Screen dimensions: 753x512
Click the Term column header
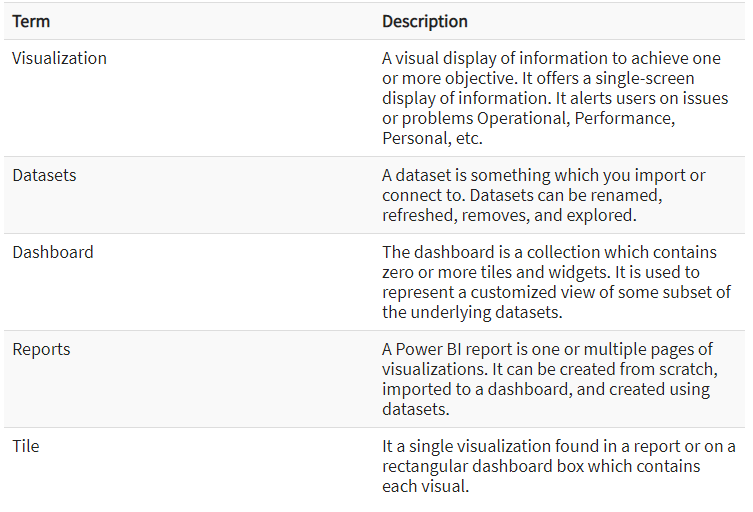click(x=31, y=22)
